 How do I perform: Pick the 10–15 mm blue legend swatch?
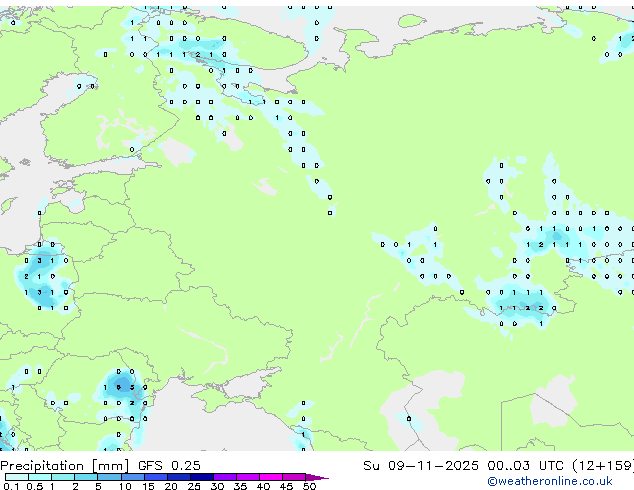(133, 477)
